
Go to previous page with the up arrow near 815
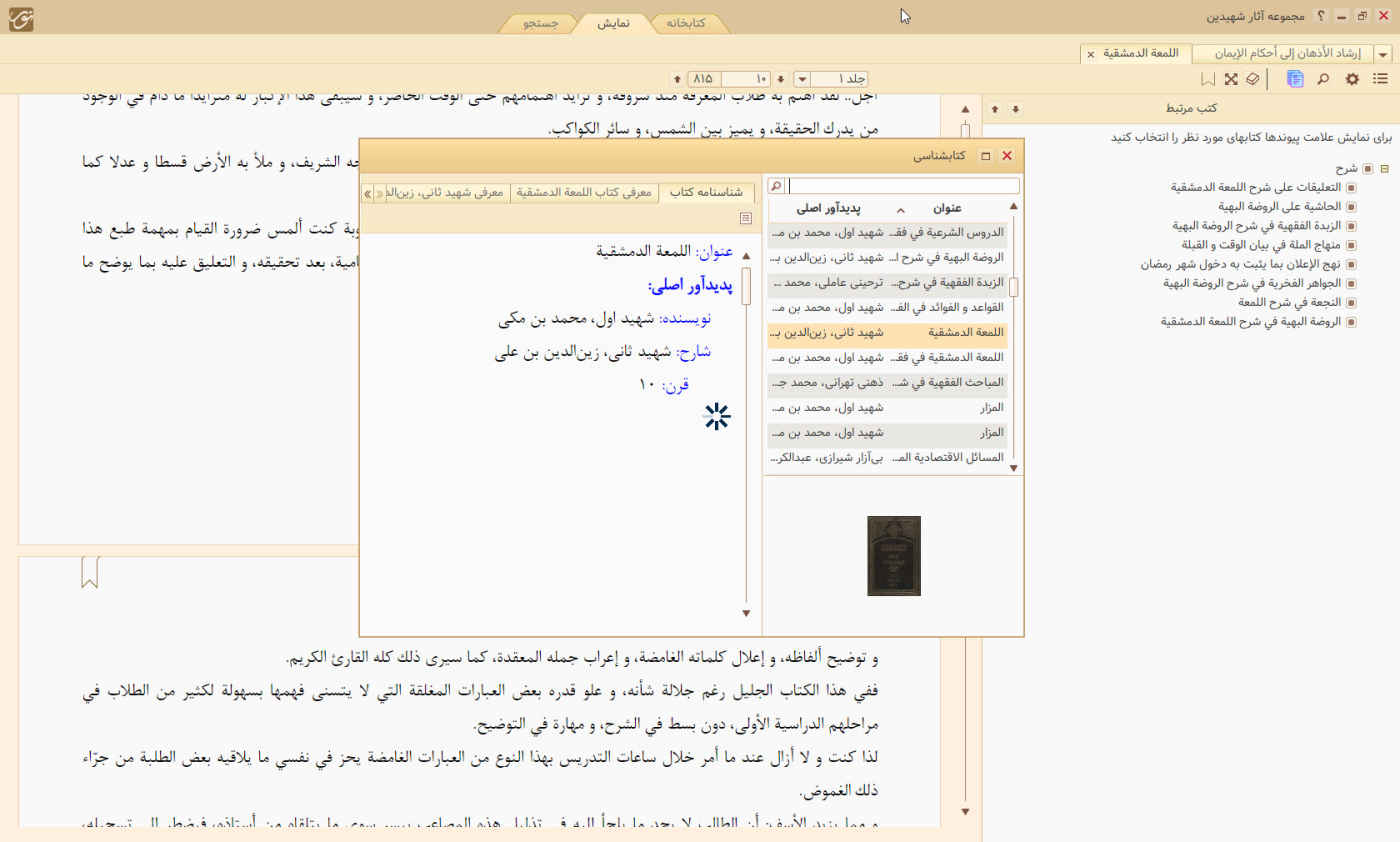677,79
